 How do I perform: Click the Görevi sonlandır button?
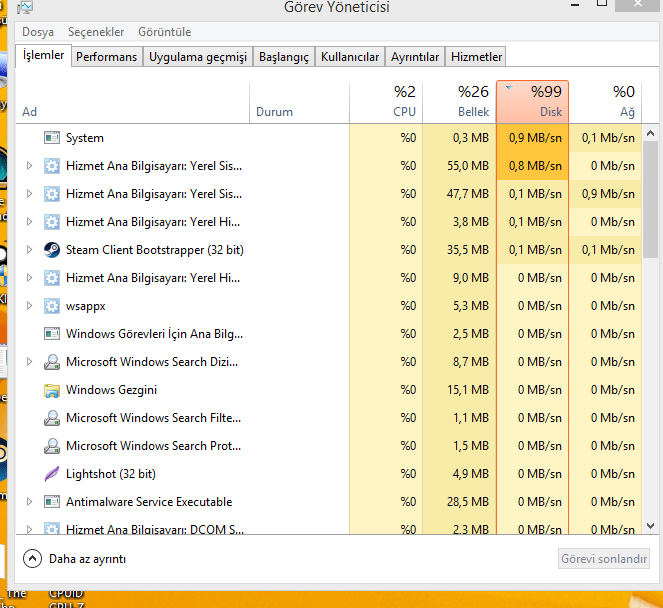click(604, 559)
